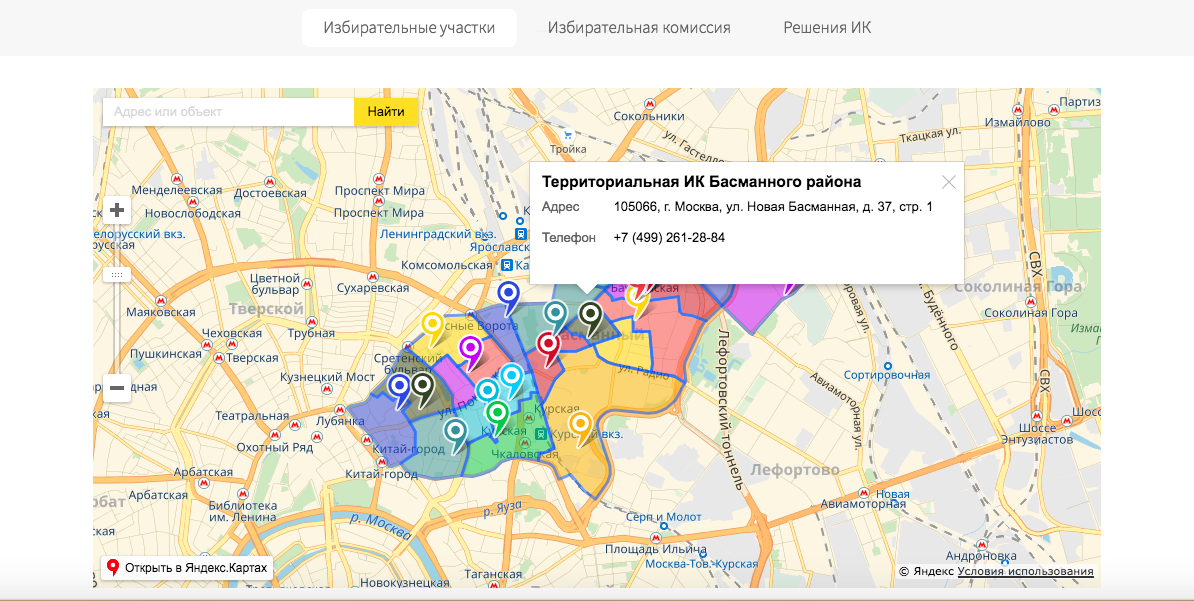Click the Адрес или объект search field
This screenshot has height=601, width=1194.
click(x=228, y=112)
